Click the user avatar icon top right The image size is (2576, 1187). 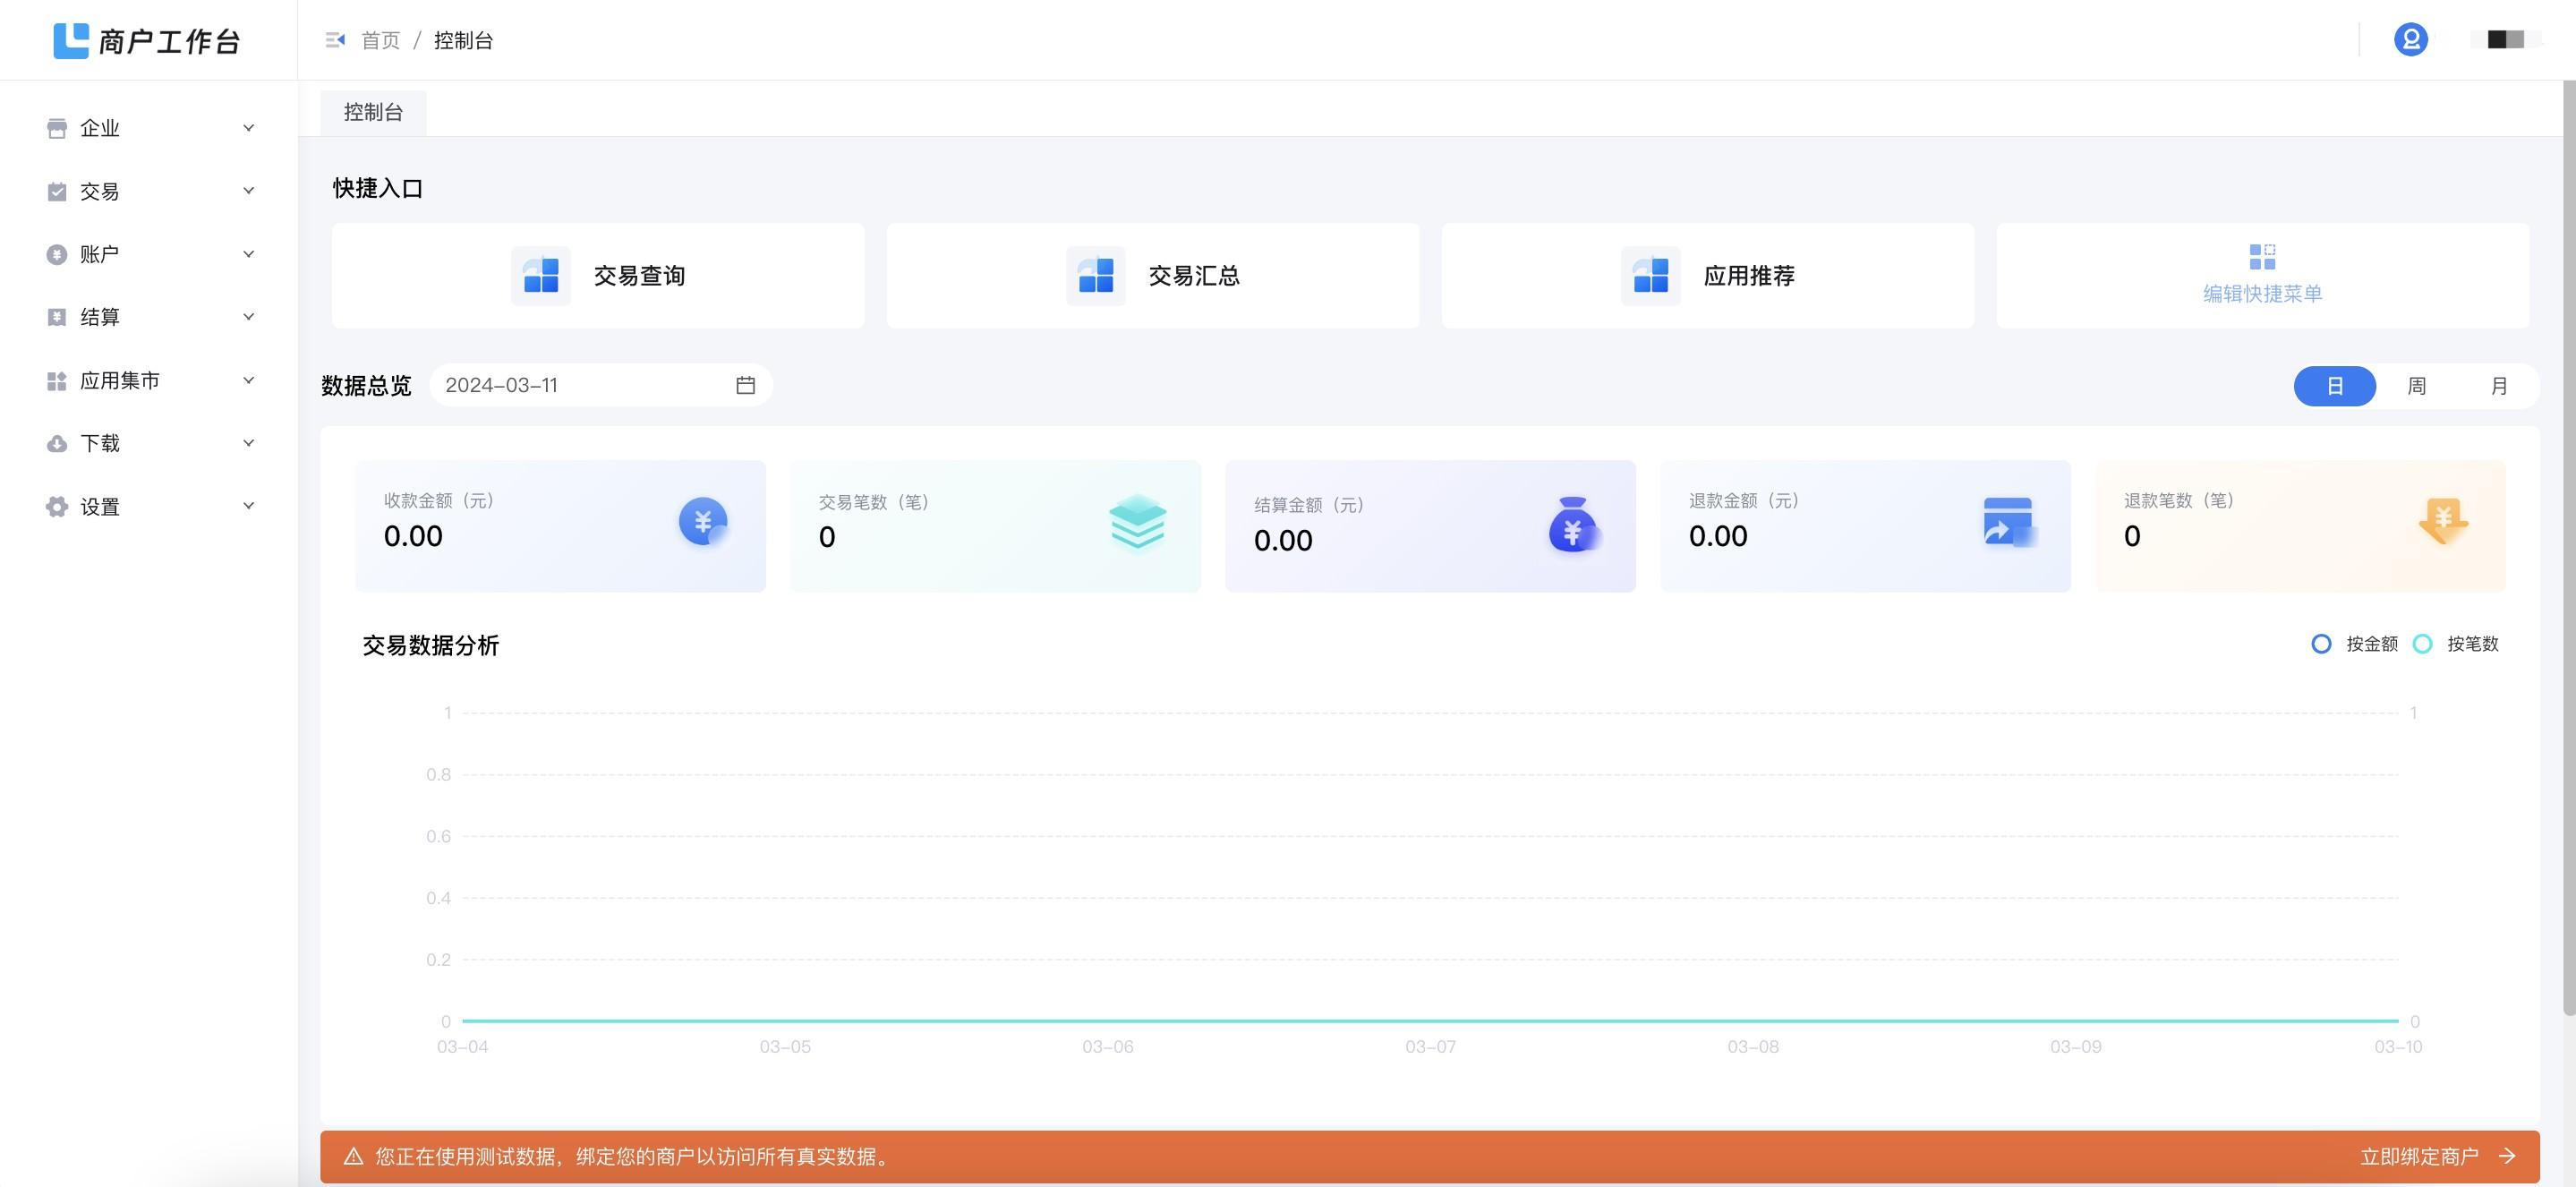[2410, 40]
